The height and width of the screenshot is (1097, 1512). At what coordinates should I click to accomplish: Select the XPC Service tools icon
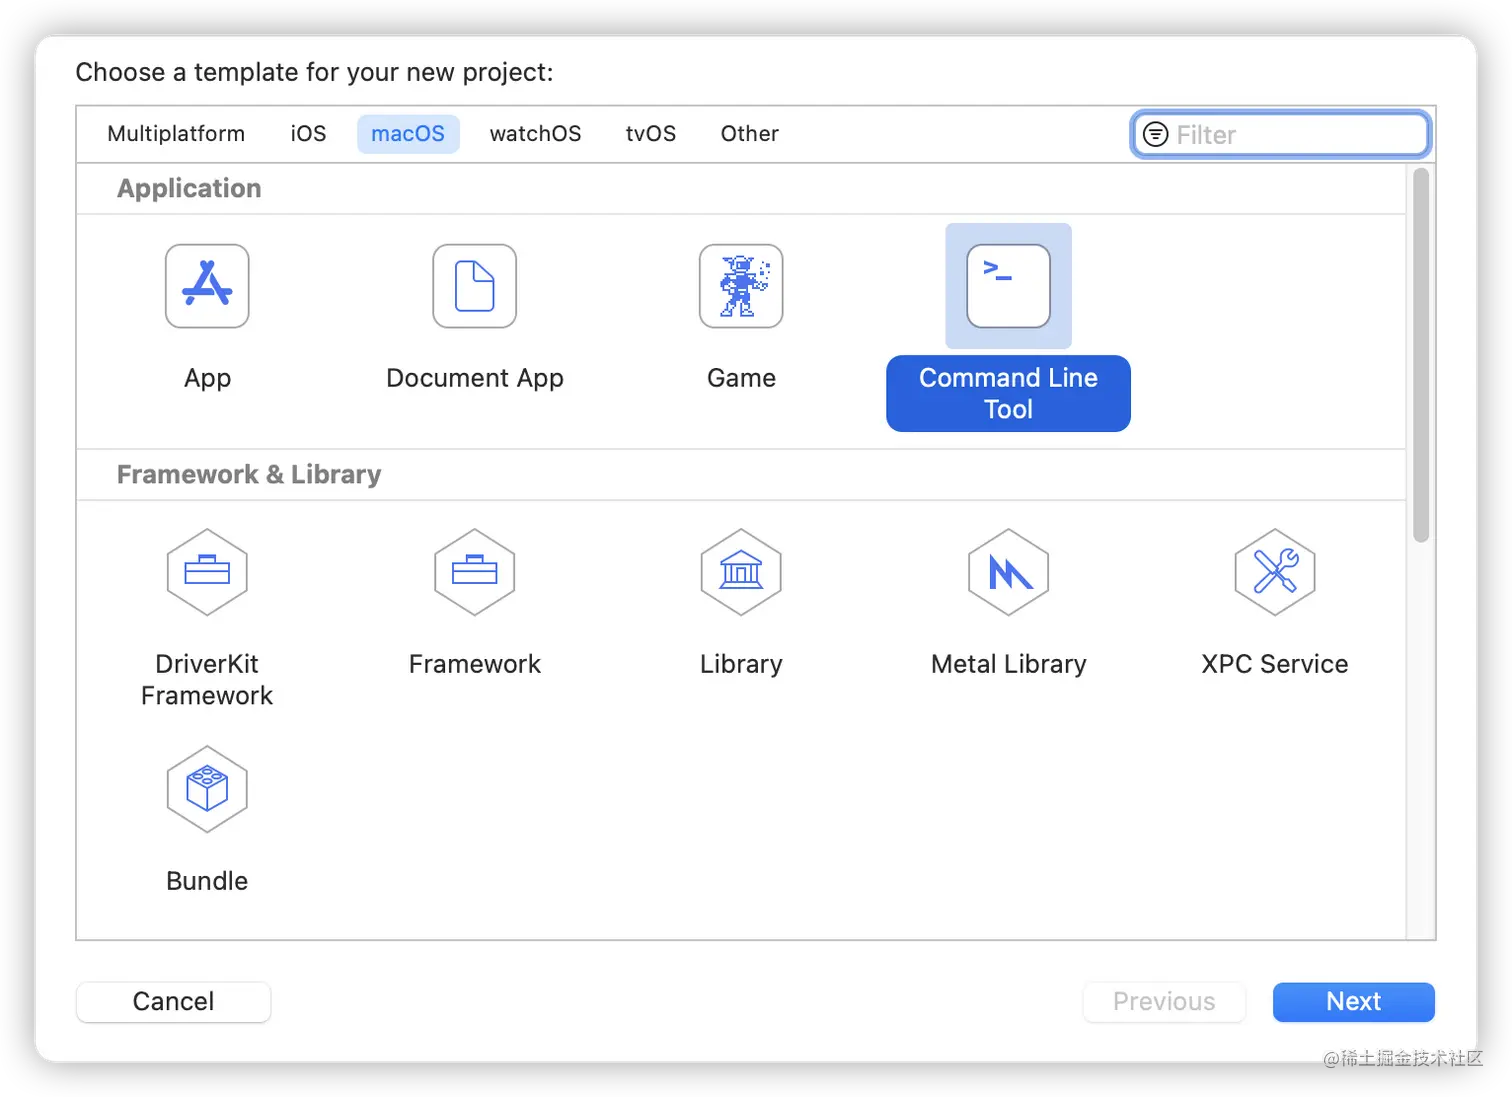pos(1275,572)
